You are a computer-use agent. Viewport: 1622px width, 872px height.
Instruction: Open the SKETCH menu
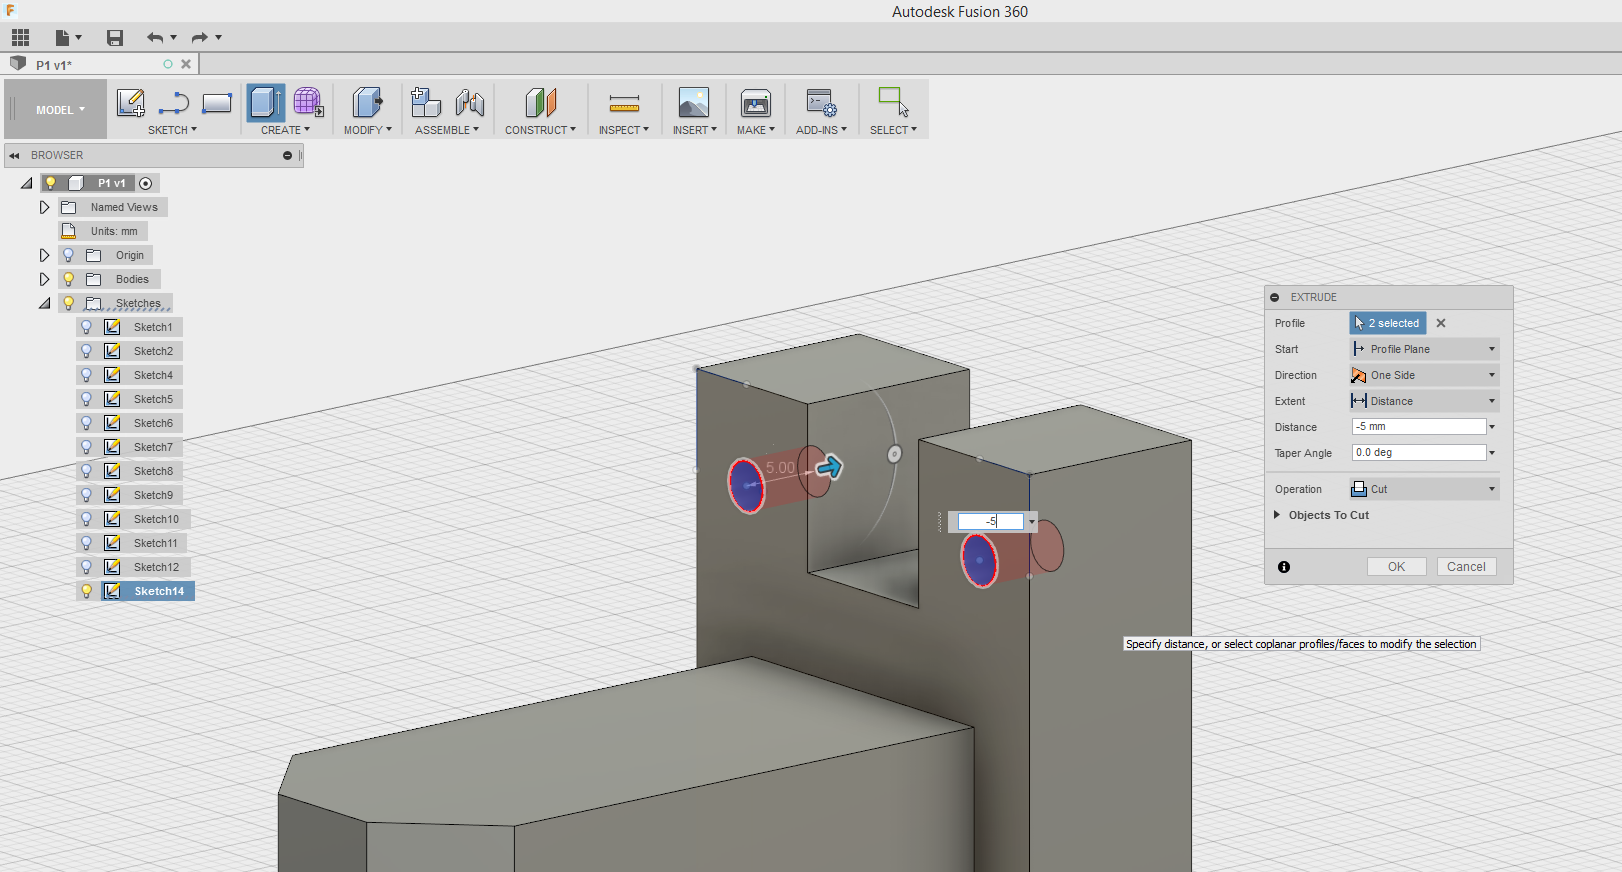click(x=172, y=130)
